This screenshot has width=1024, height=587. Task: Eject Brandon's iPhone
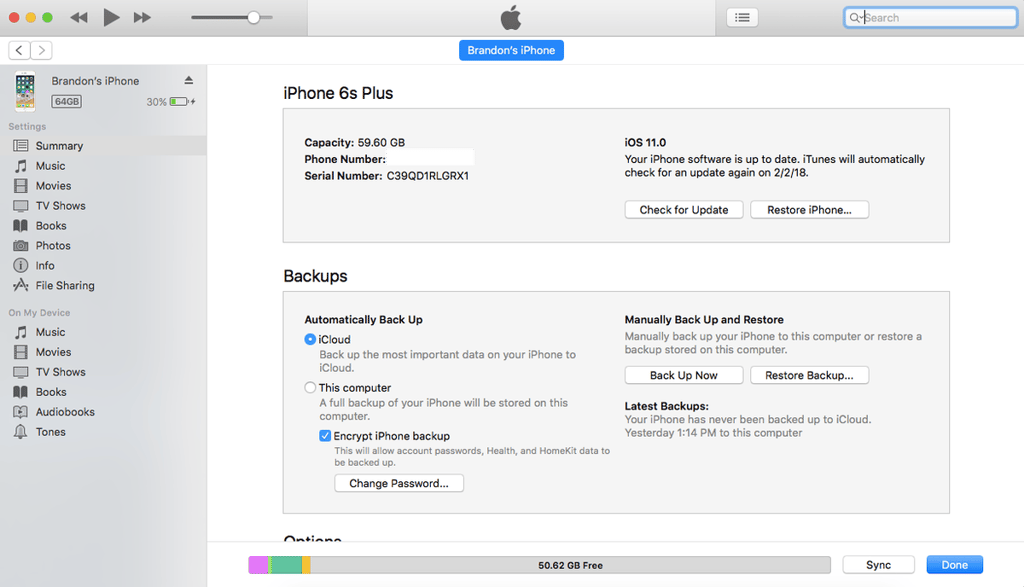point(189,80)
